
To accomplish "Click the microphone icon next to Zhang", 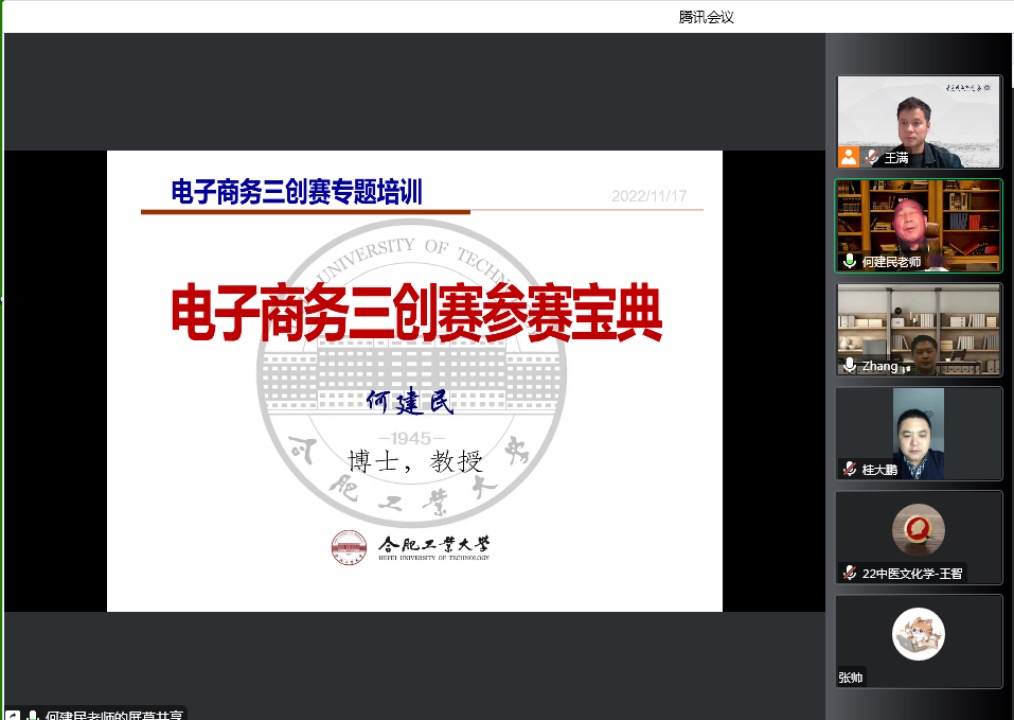I will 850,366.
